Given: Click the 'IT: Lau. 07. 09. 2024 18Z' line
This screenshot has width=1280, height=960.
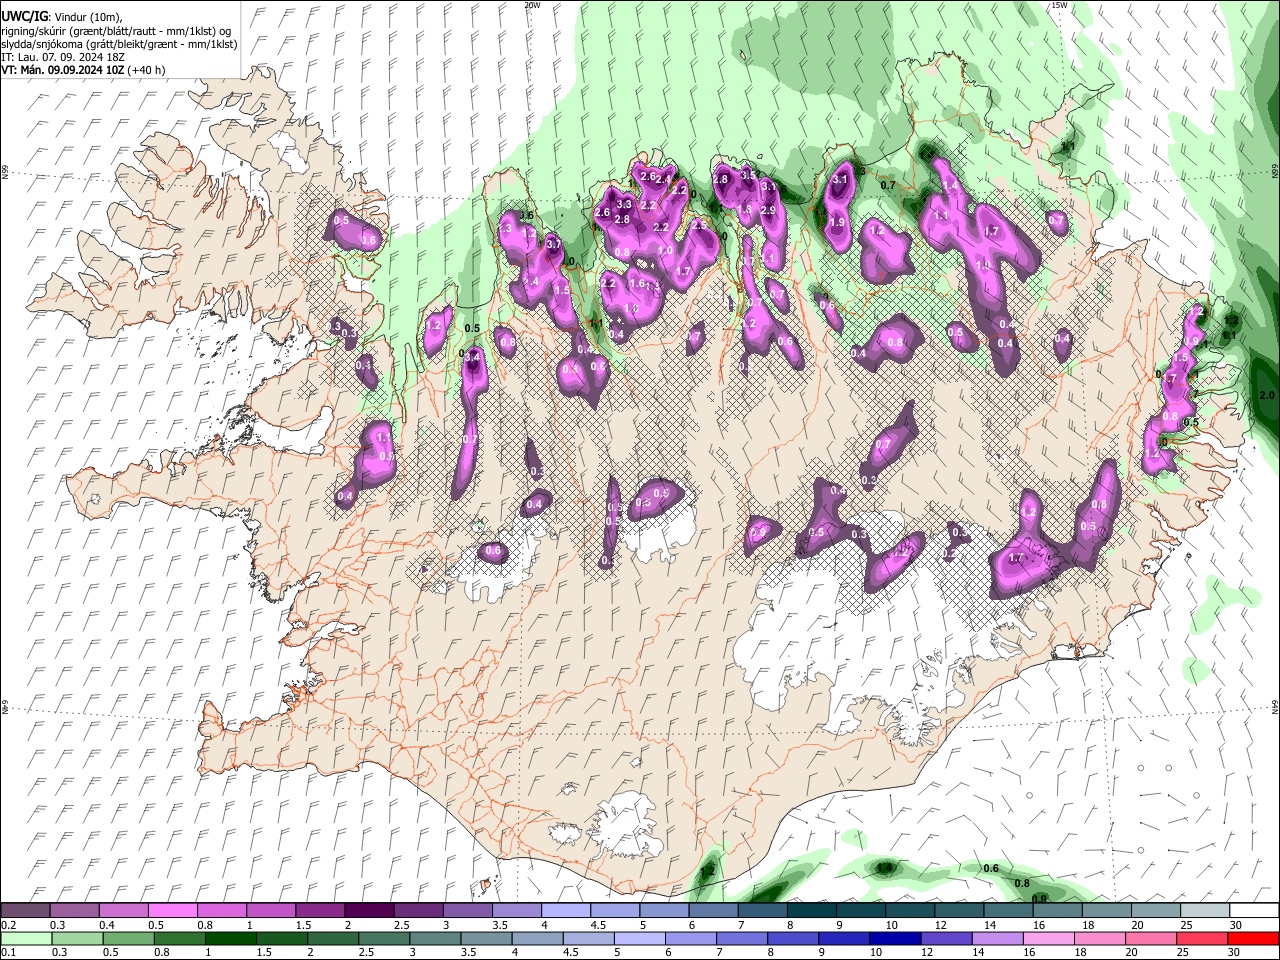Looking at the screenshot, I should [x=62, y=57].
